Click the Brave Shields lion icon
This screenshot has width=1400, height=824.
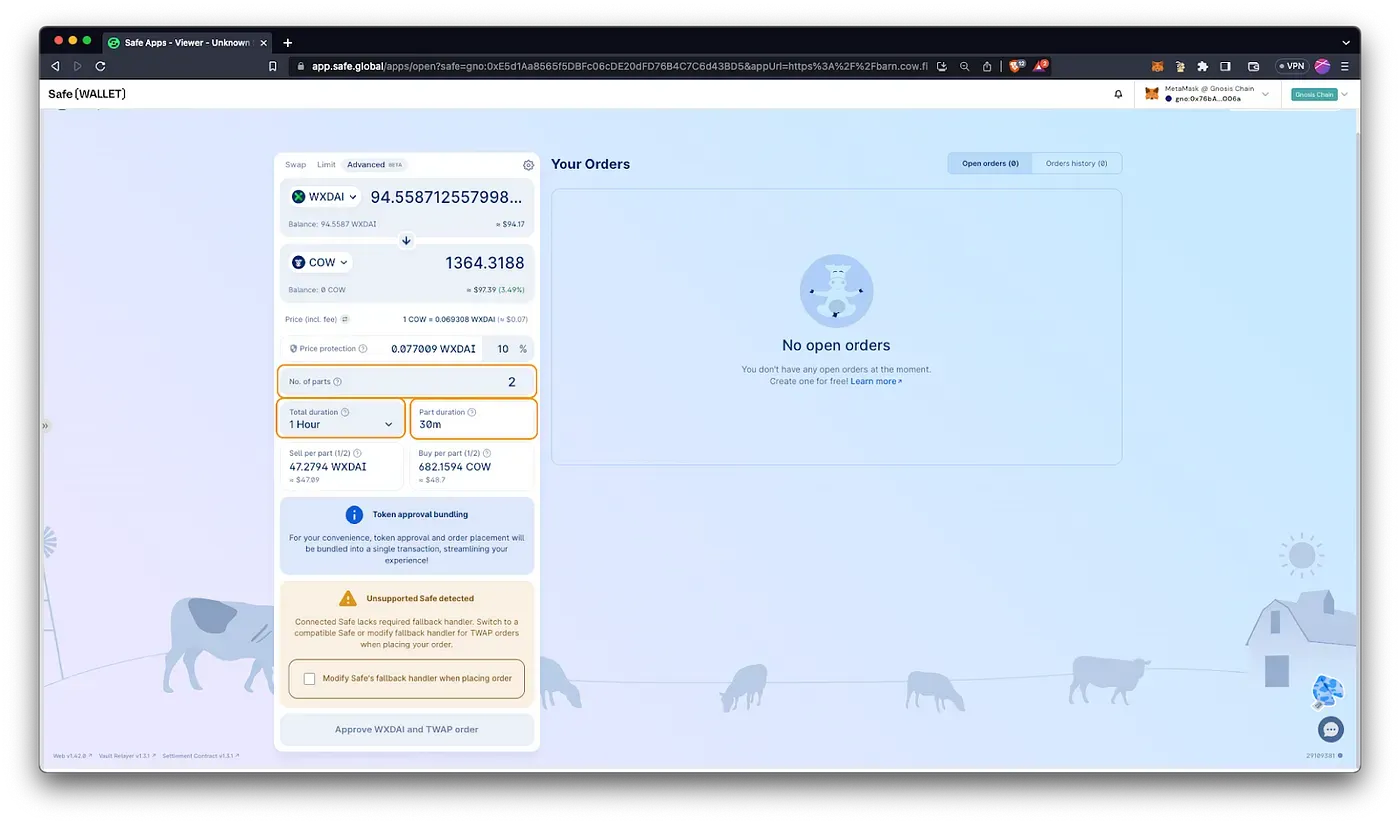[x=1016, y=66]
